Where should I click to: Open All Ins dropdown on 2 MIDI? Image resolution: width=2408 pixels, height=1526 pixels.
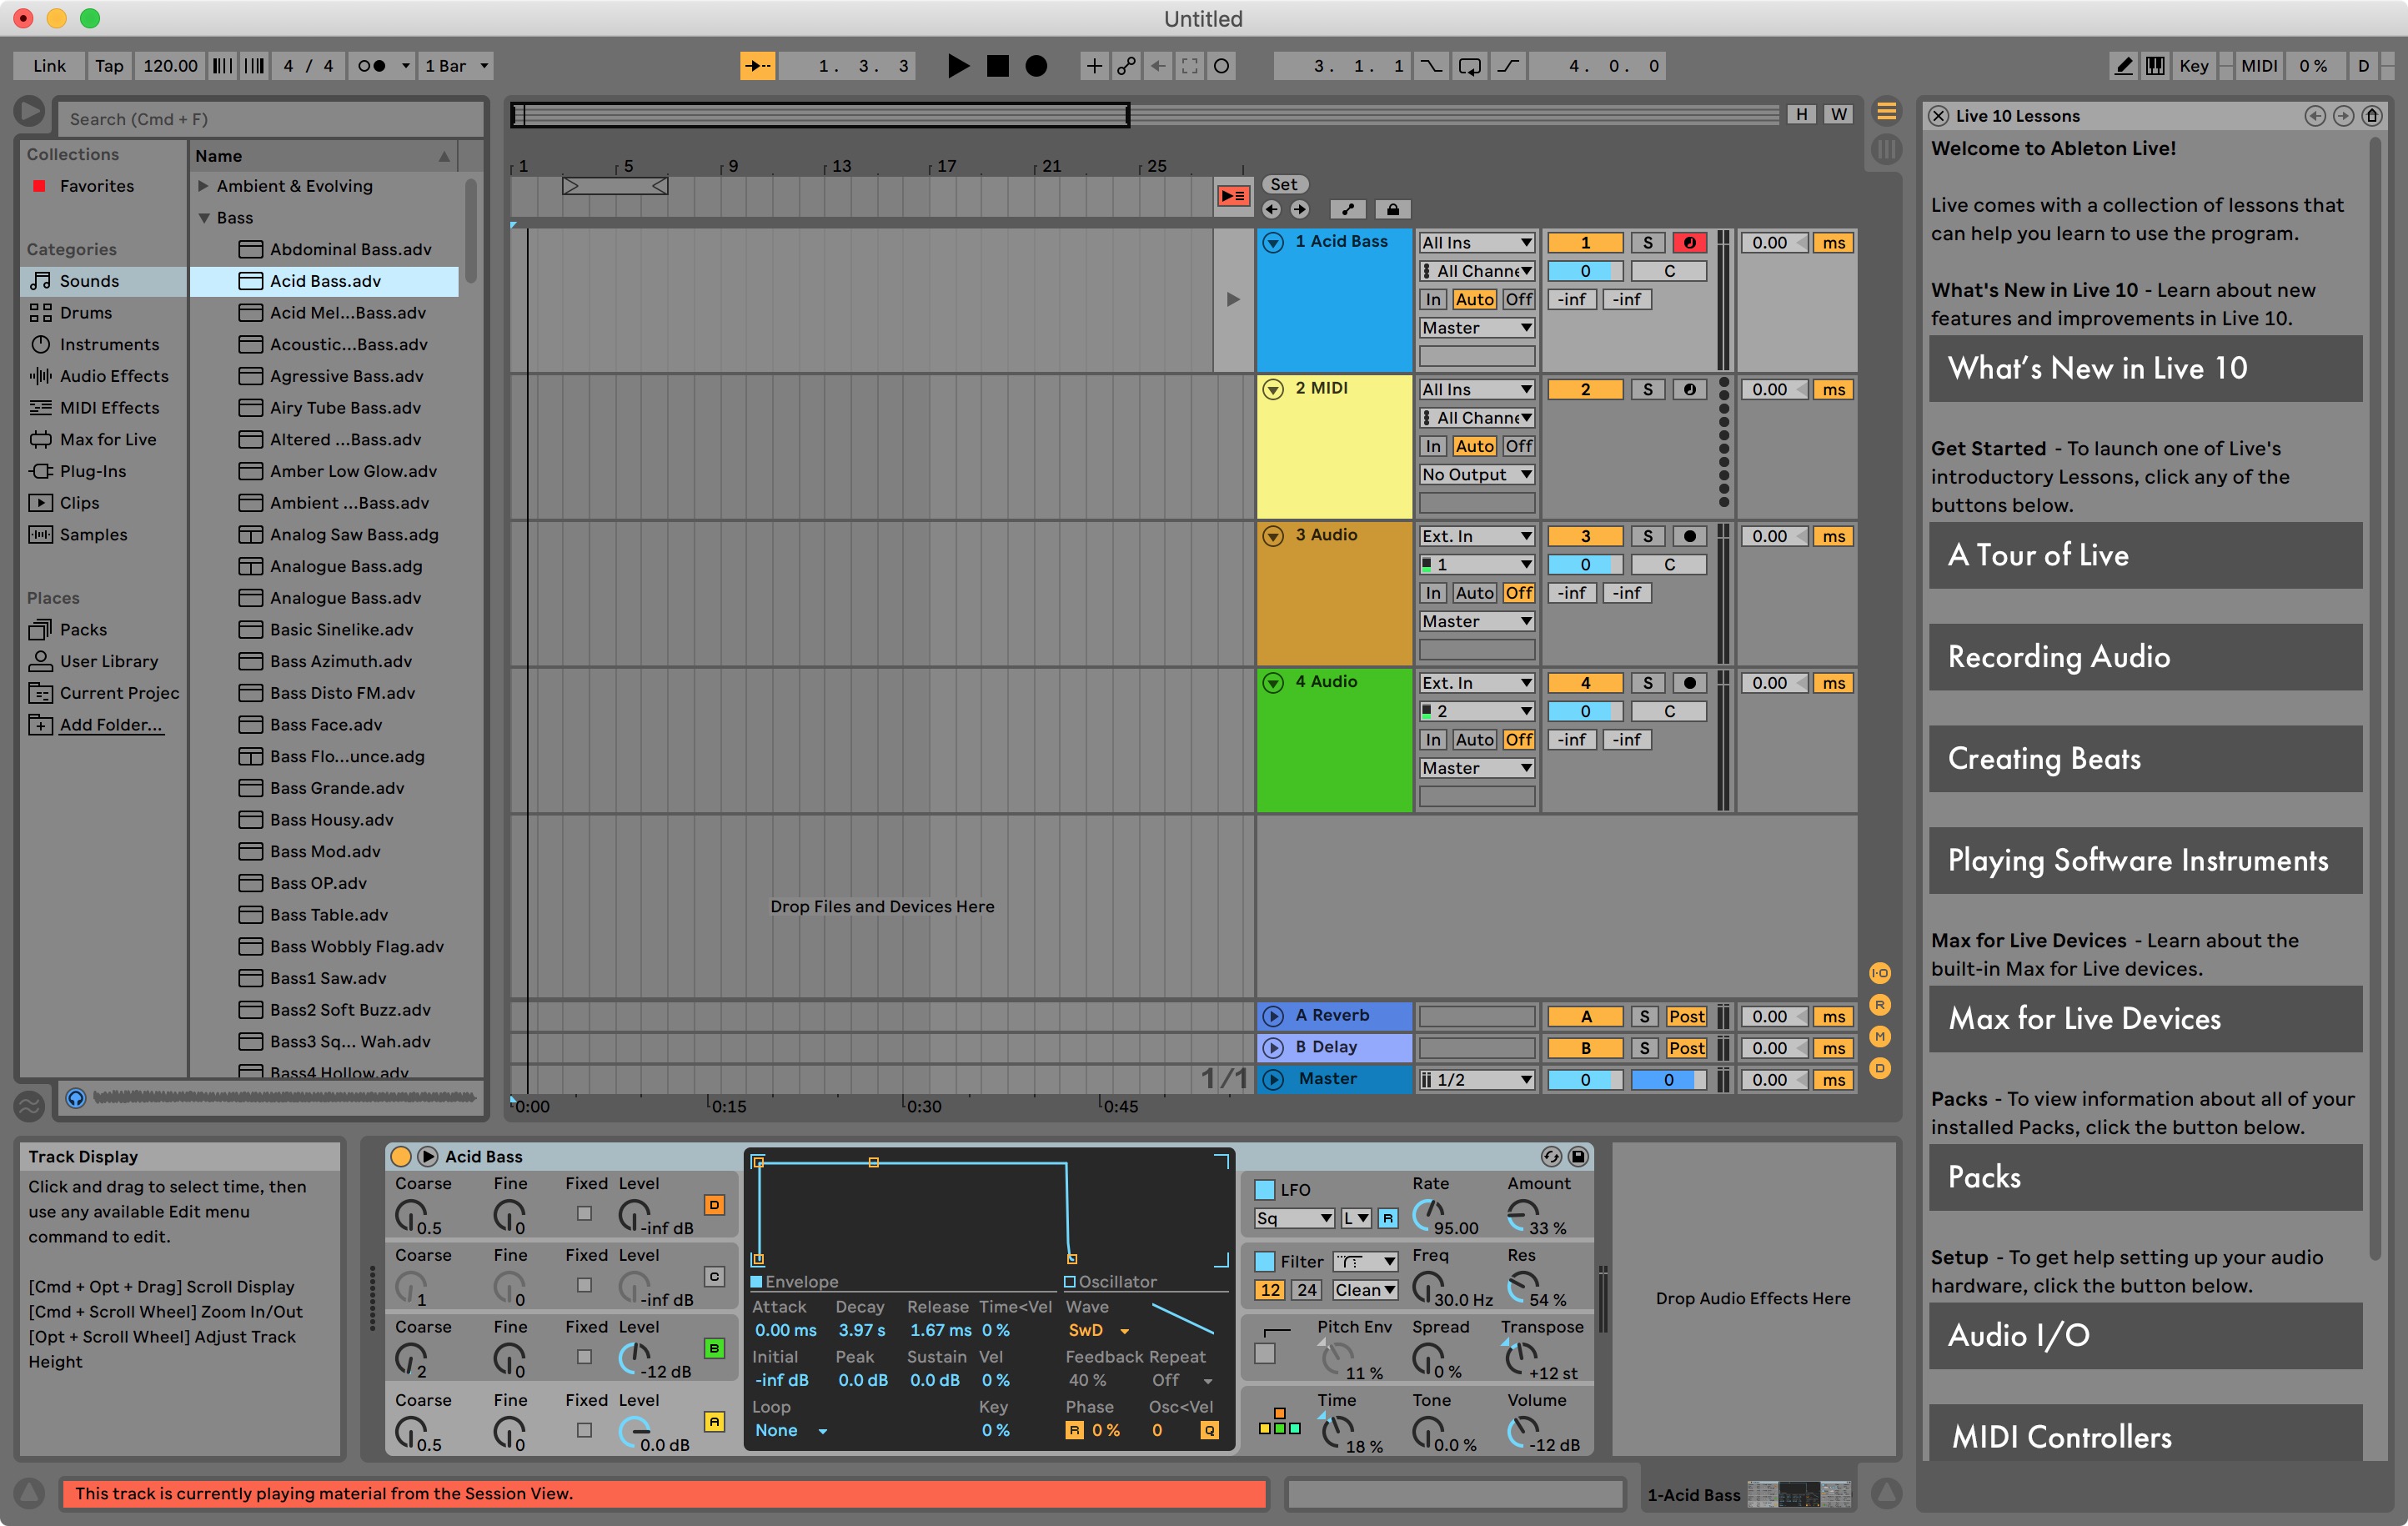click(1476, 390)
